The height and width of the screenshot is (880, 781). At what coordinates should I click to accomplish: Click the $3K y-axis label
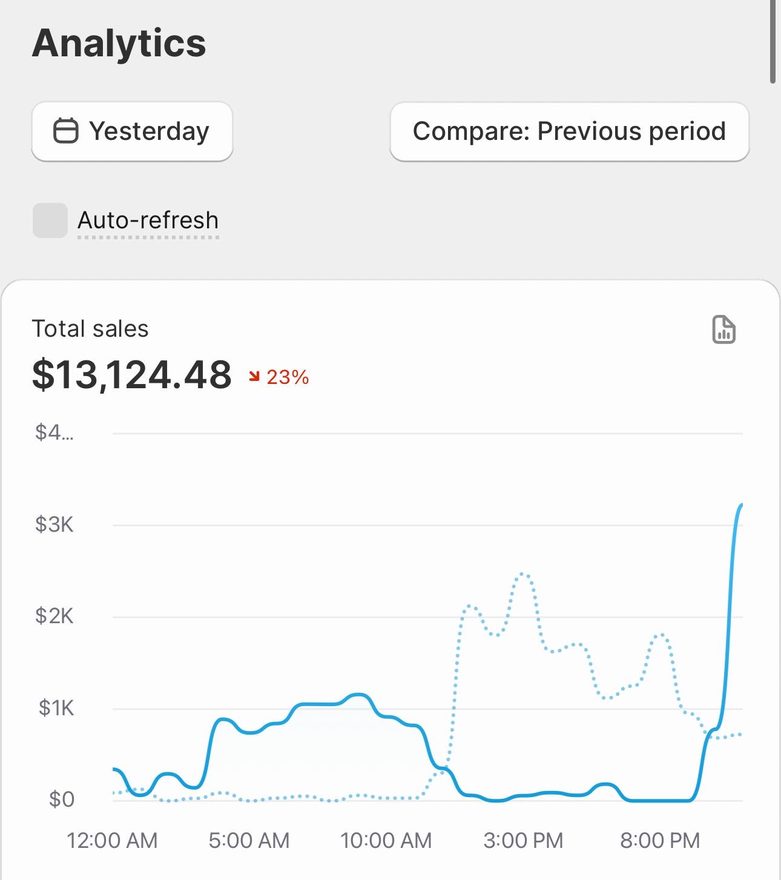click(54, 525)
